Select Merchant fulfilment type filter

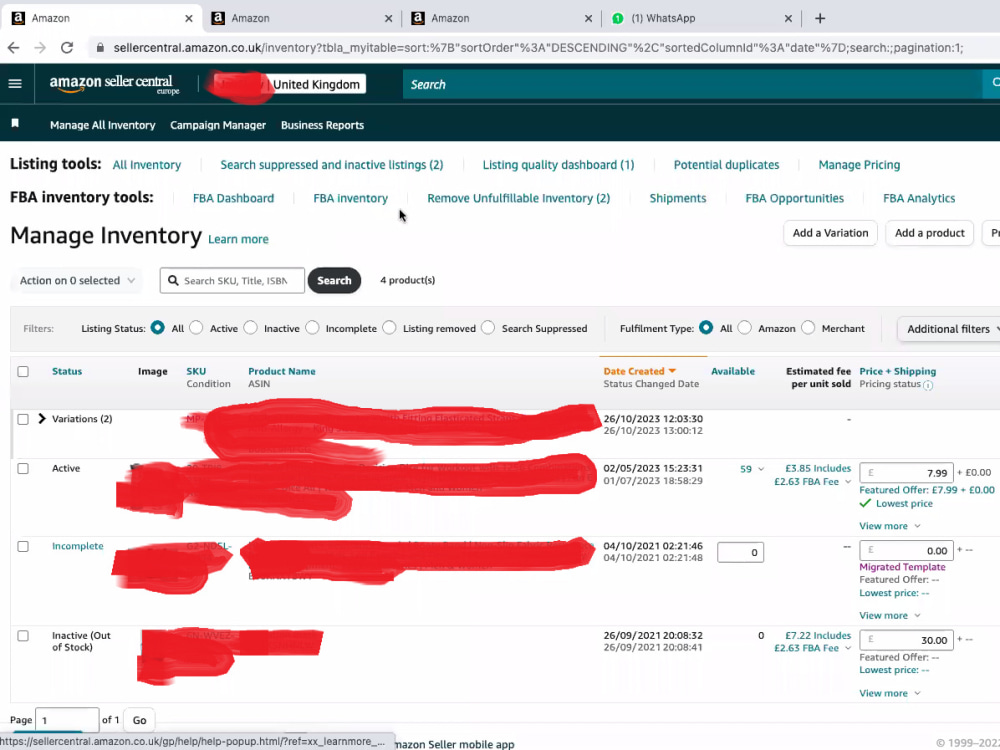pyautogui.click(x=808, y=328)
